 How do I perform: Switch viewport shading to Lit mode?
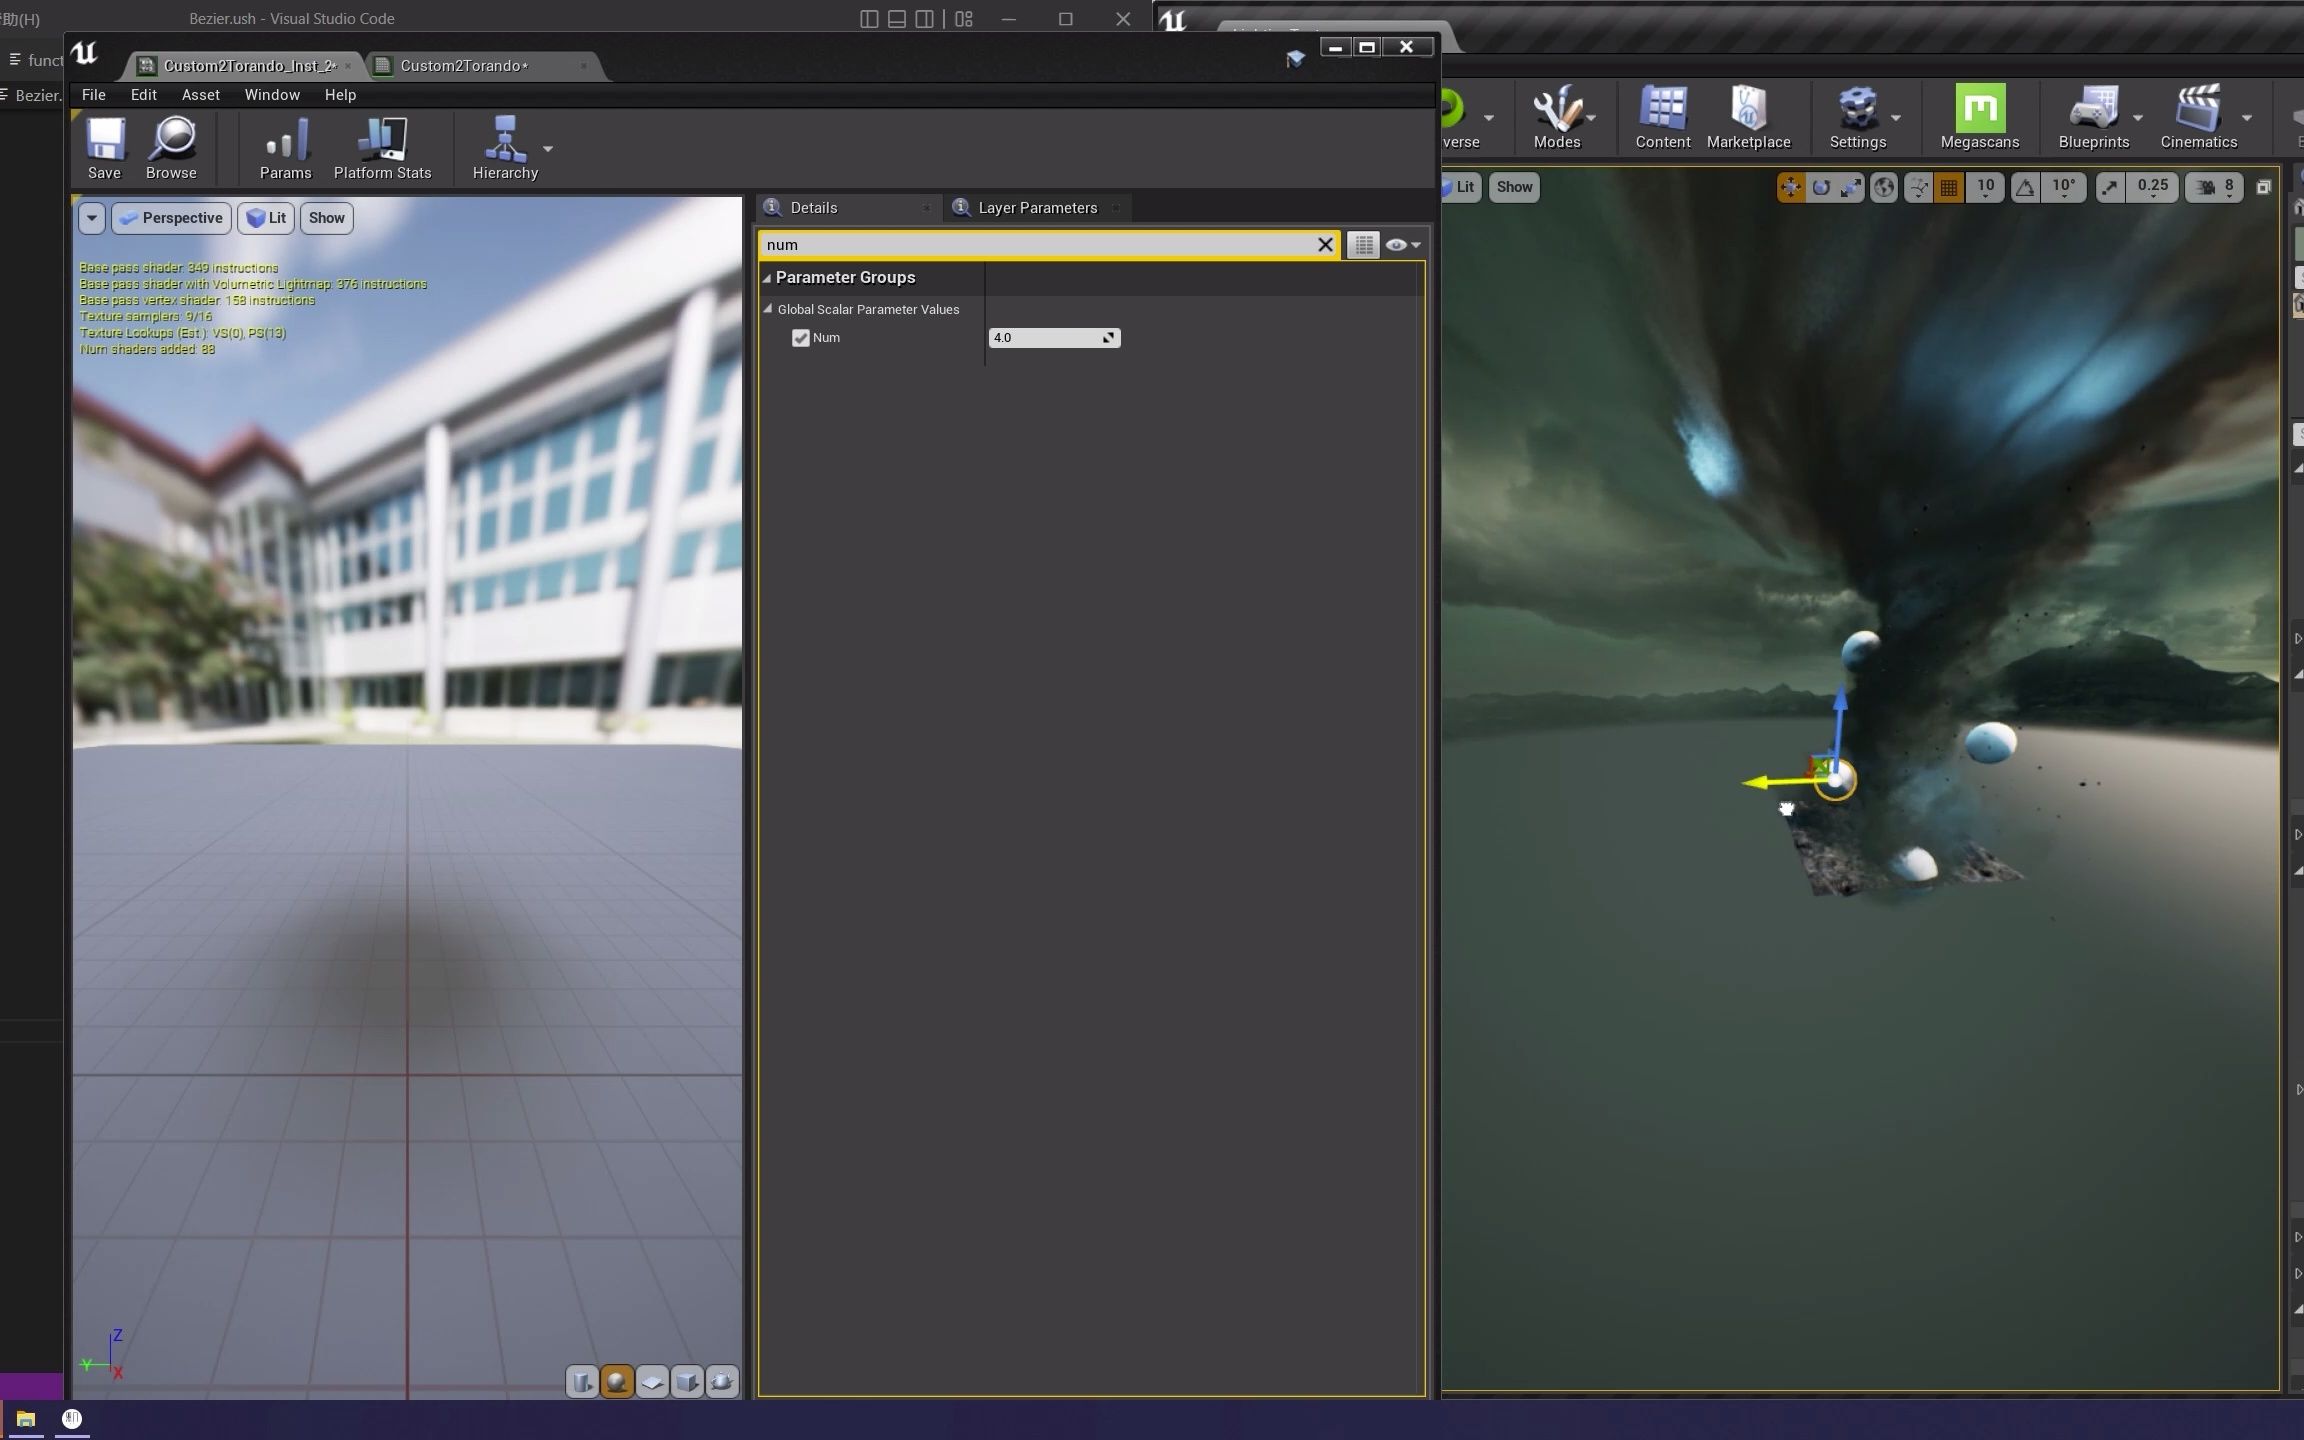(x=265, y=218)
